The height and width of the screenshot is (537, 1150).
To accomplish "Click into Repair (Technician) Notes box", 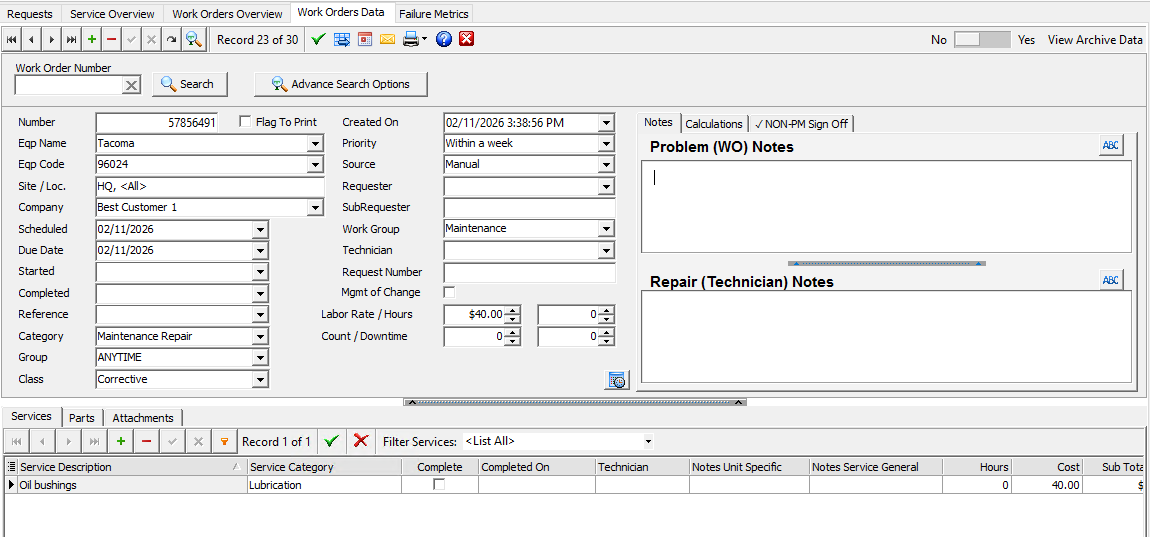I will click(x=886, y=337).
